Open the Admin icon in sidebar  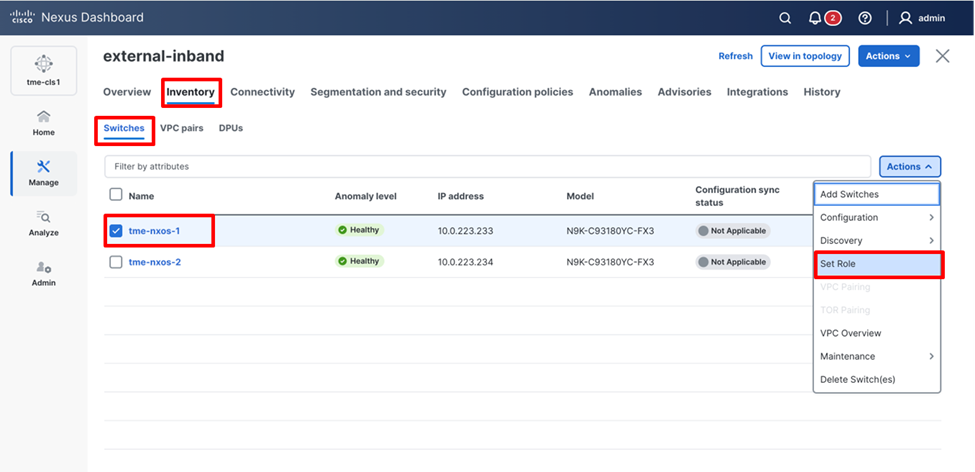tap(44, 273)
